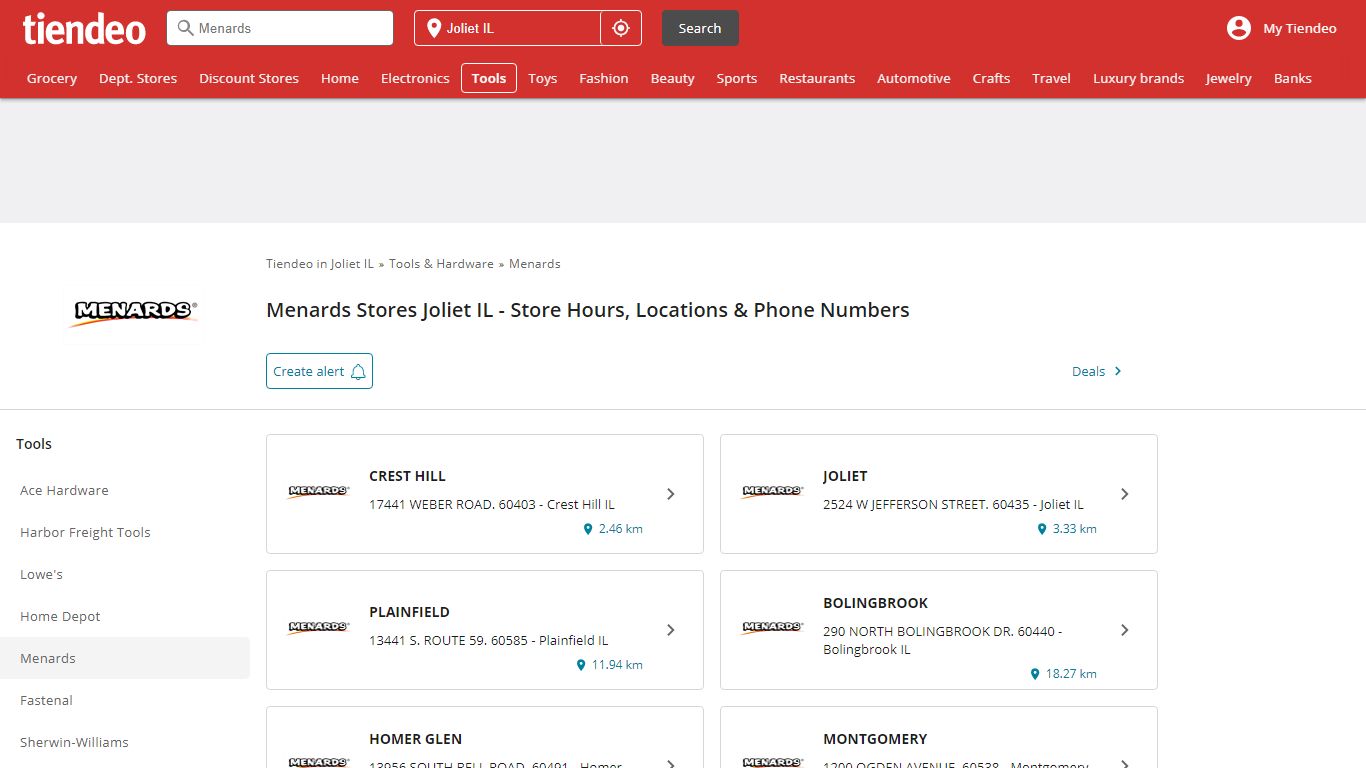This screenshot has width=1366, height=768.
Task: Click the MONTGOMERY store title
Action: pyautogui.click(x=875, y=739)
